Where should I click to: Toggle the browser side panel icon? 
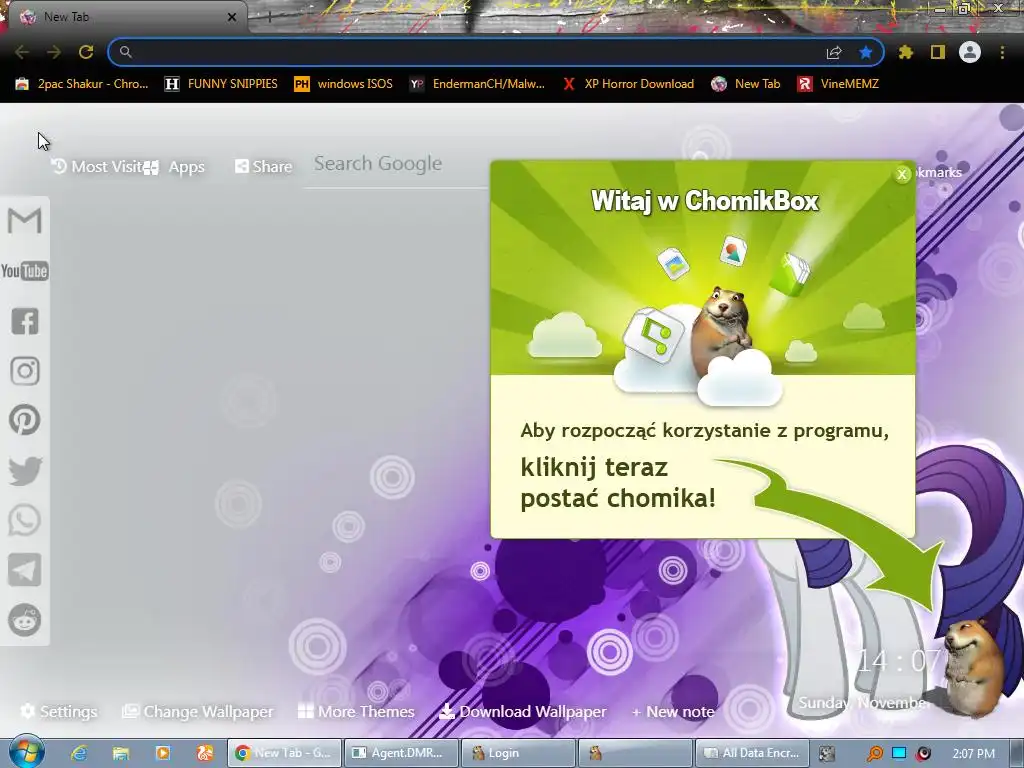(x=938, y=52)
